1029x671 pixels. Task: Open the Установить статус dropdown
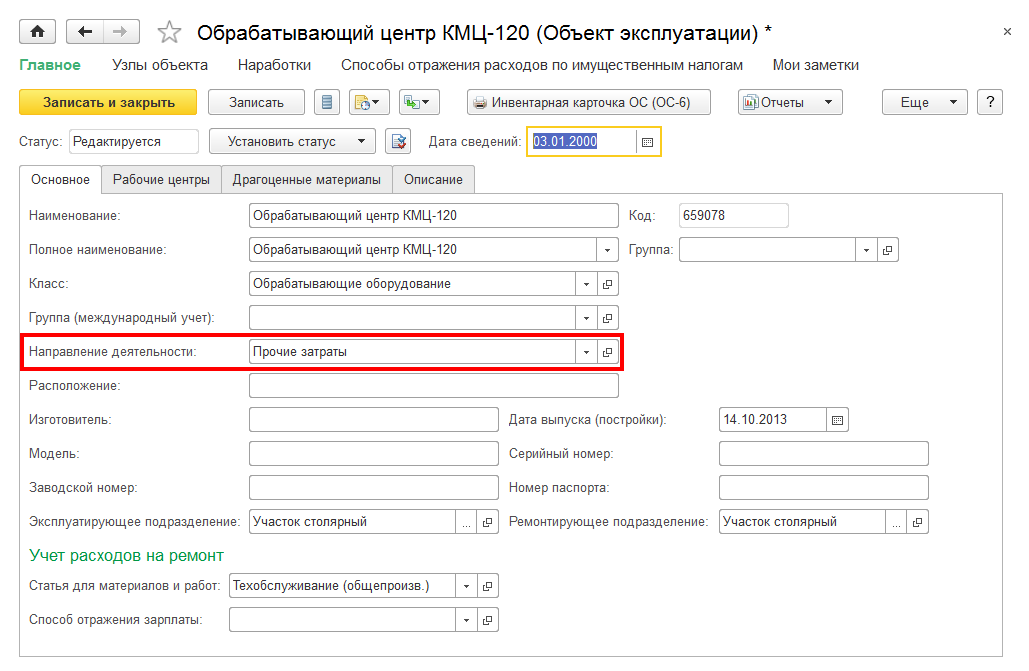292,141
